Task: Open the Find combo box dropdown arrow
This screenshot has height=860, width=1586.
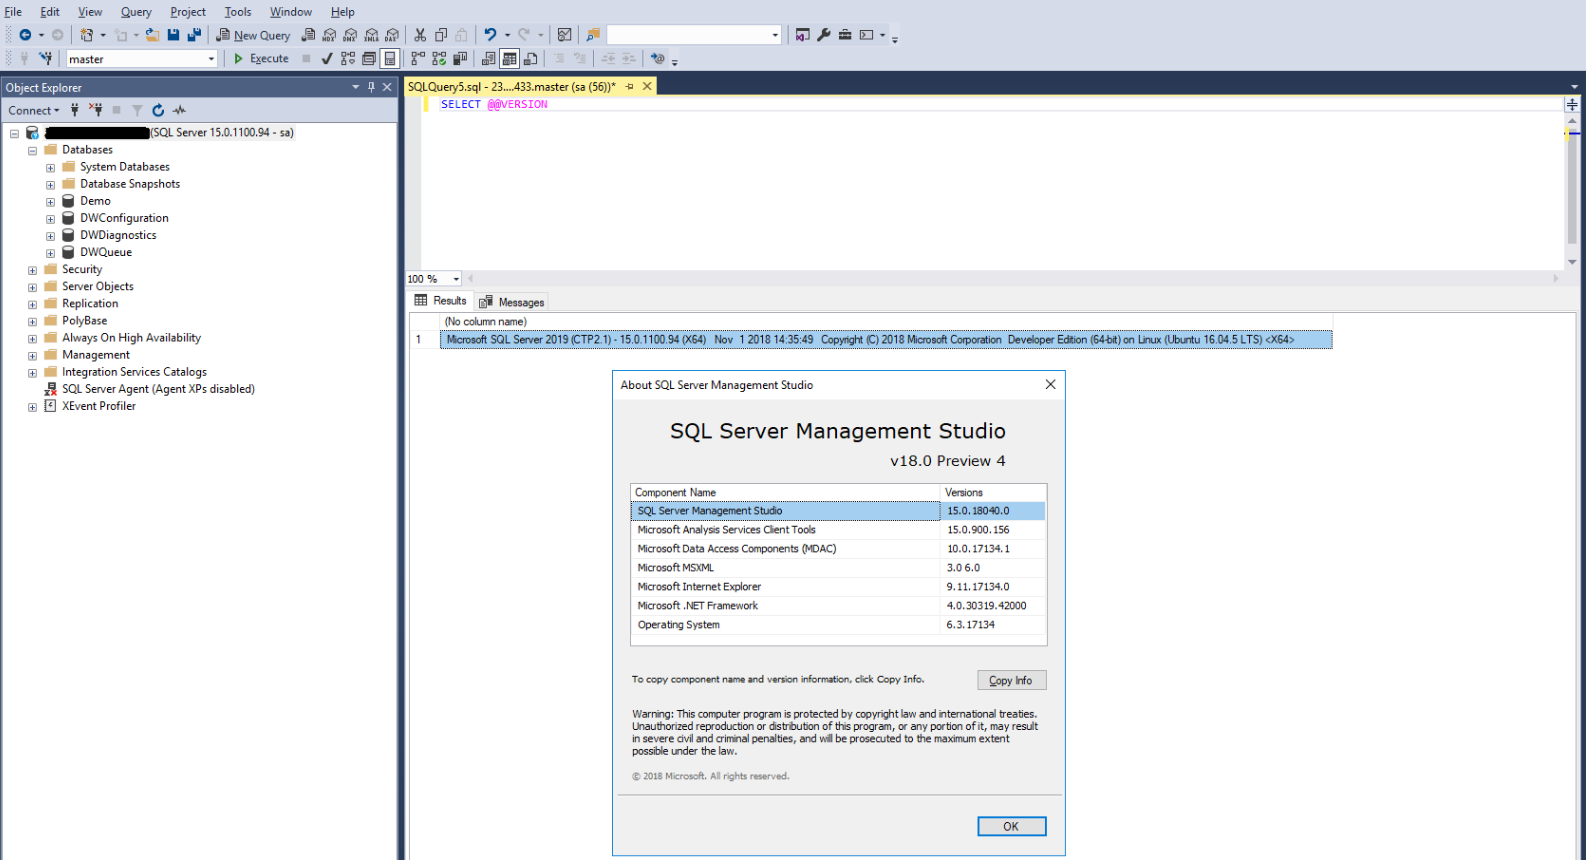Action: (x=775, y=35)
